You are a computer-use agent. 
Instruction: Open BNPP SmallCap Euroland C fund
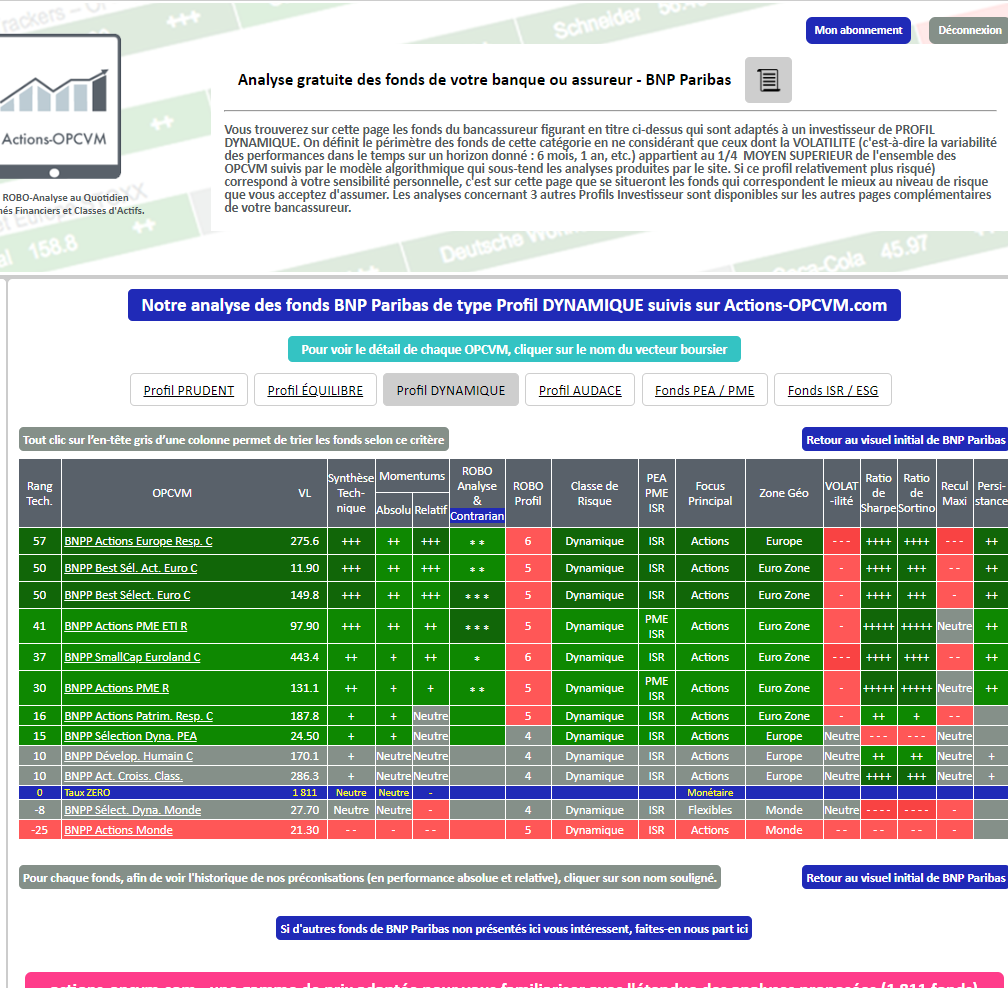click(x=132, y=657)
